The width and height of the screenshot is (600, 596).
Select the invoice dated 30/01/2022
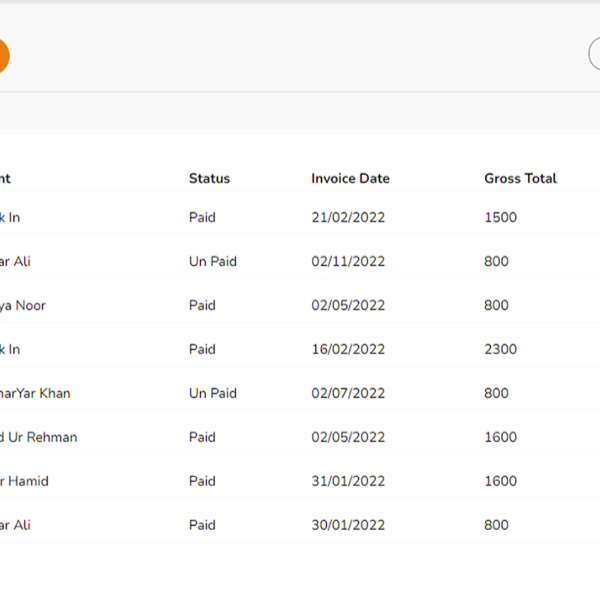tap(347, 525)
